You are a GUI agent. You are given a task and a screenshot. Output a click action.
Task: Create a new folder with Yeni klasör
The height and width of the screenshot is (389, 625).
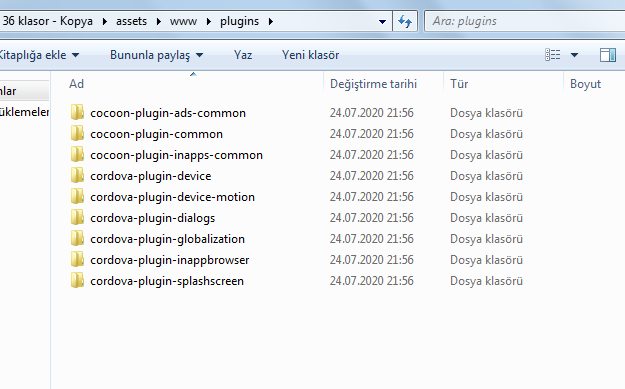311,55
